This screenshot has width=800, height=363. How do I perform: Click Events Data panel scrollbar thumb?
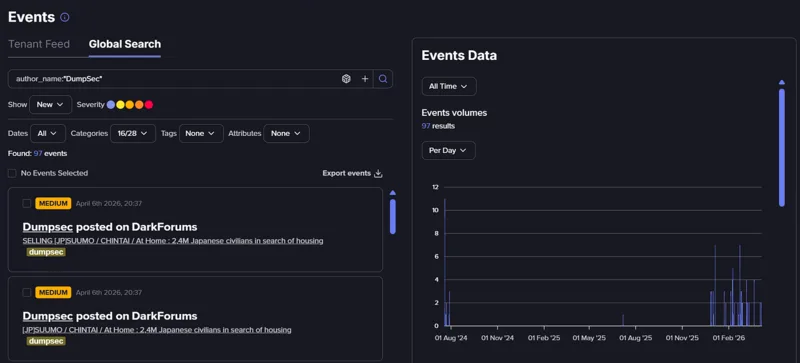782,148
